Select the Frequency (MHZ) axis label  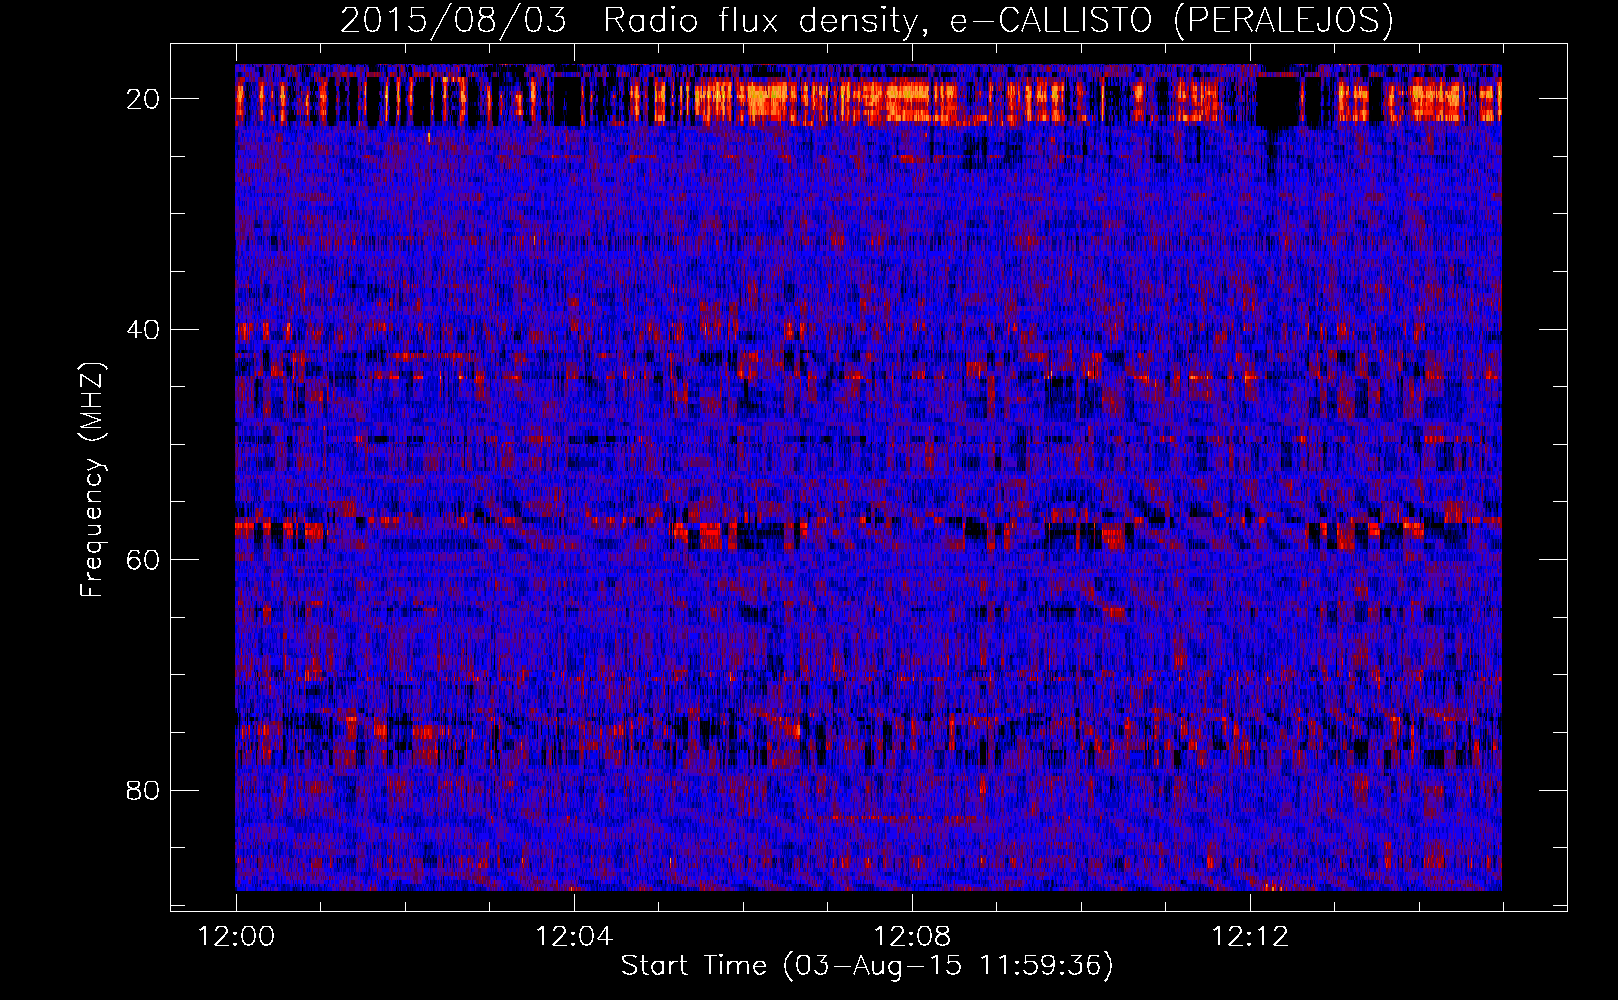click(92, 480)
